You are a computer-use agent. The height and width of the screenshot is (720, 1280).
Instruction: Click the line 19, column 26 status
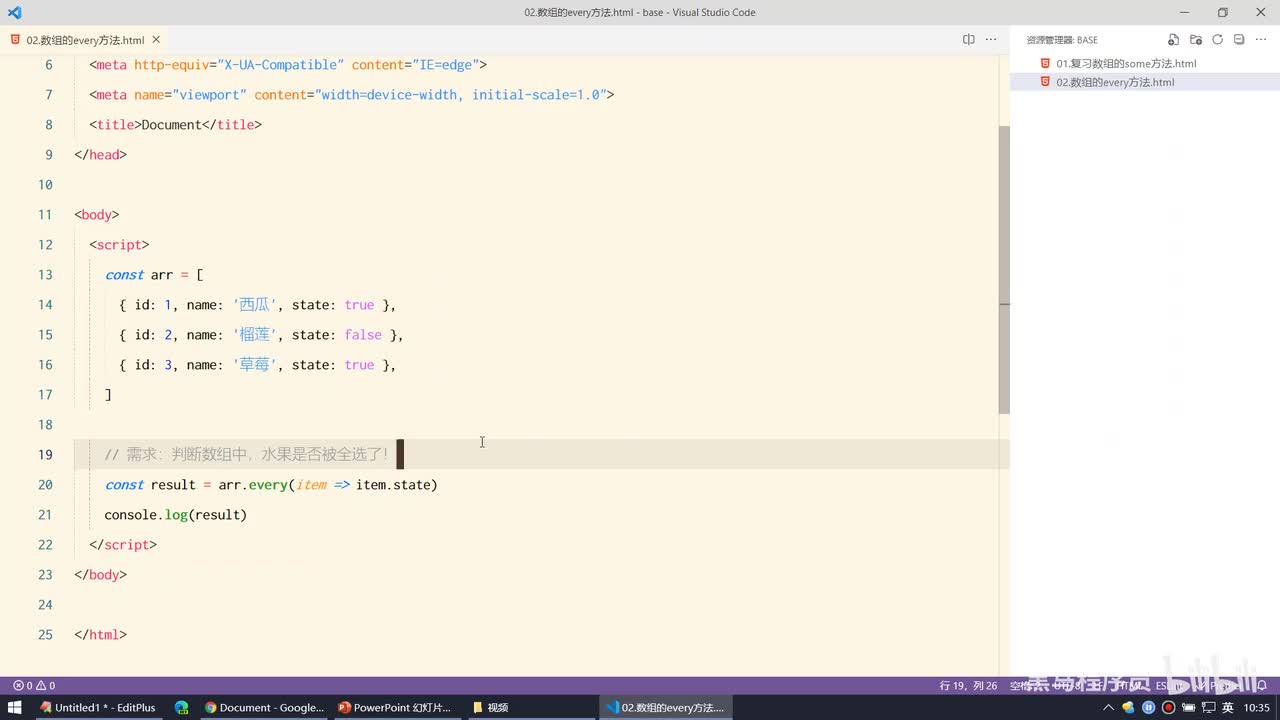969,686
